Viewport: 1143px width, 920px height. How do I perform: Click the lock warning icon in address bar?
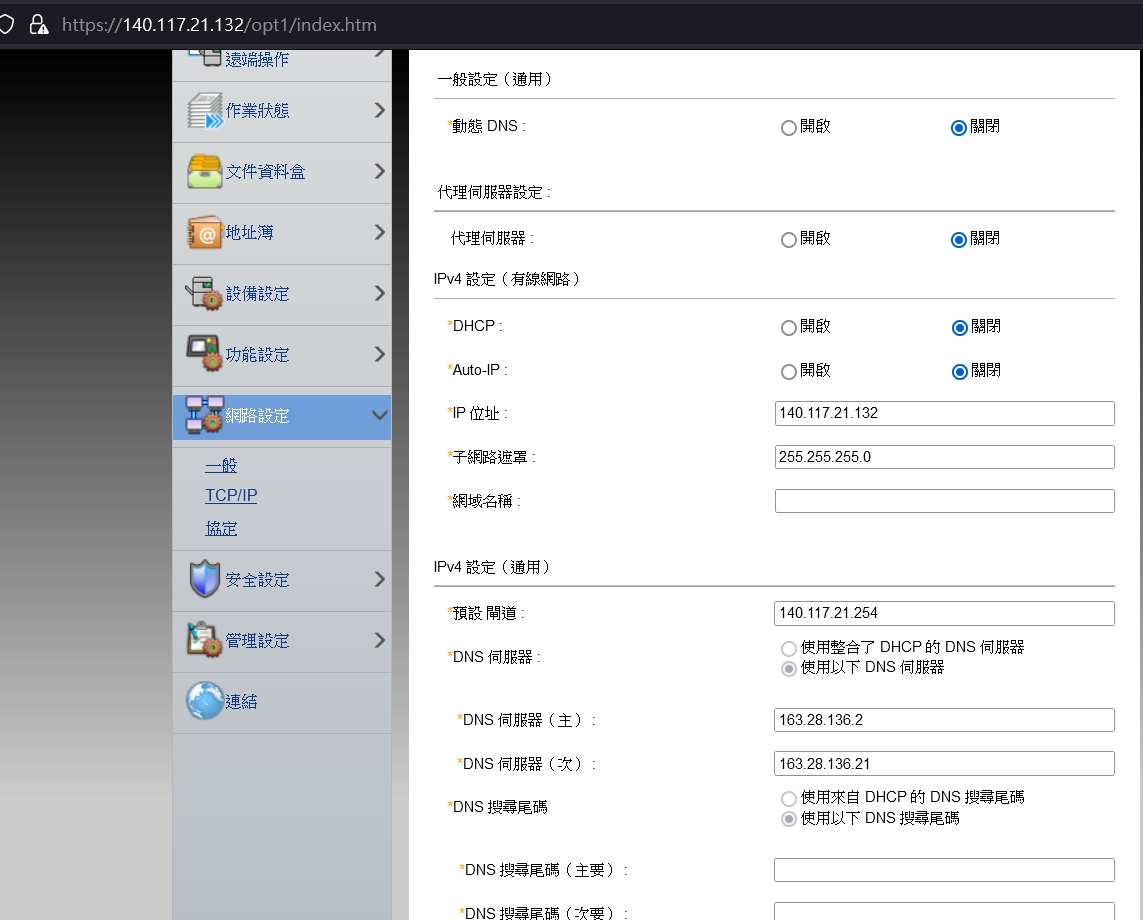[39, 25]
